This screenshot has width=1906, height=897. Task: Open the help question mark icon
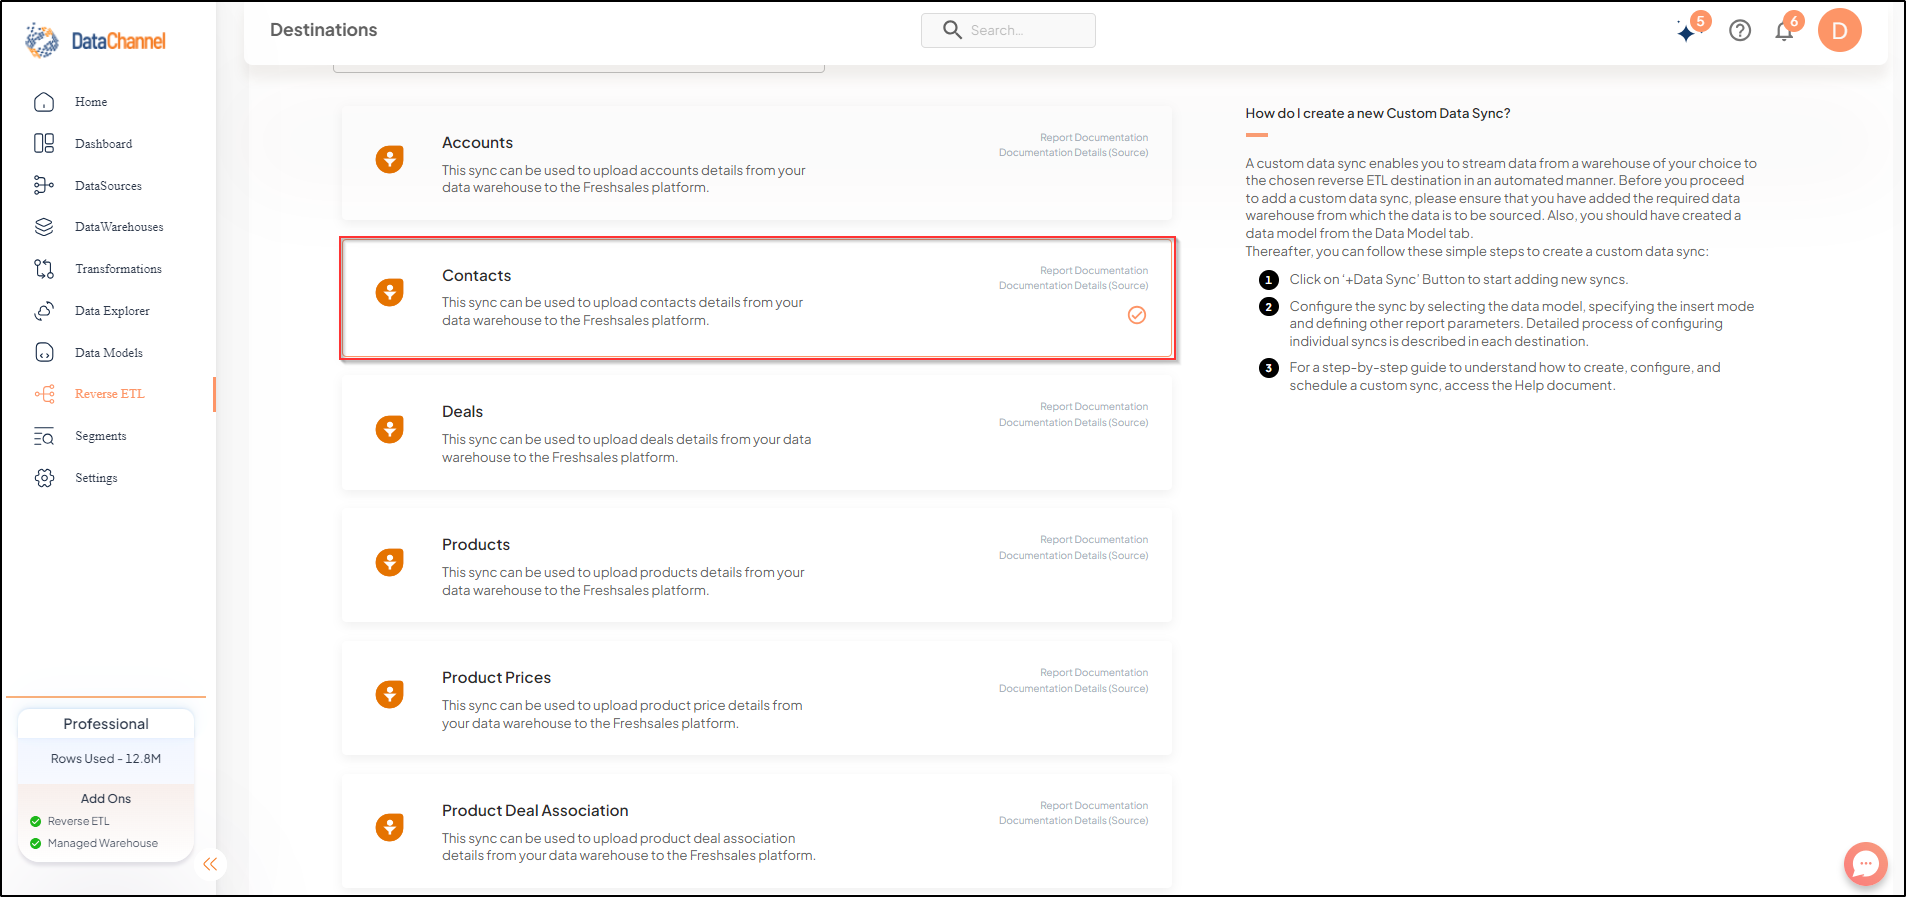pyautogui.click(x=1740, y=31)
